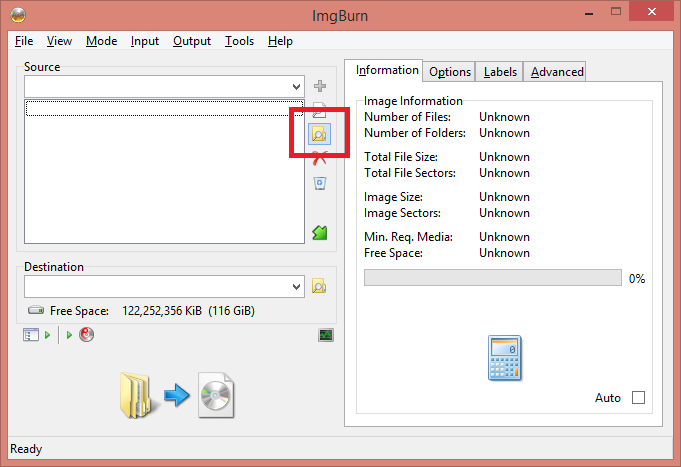Expand the Destination dropdown list
Viewport: 681px width, 467px height.
point(297,287)
